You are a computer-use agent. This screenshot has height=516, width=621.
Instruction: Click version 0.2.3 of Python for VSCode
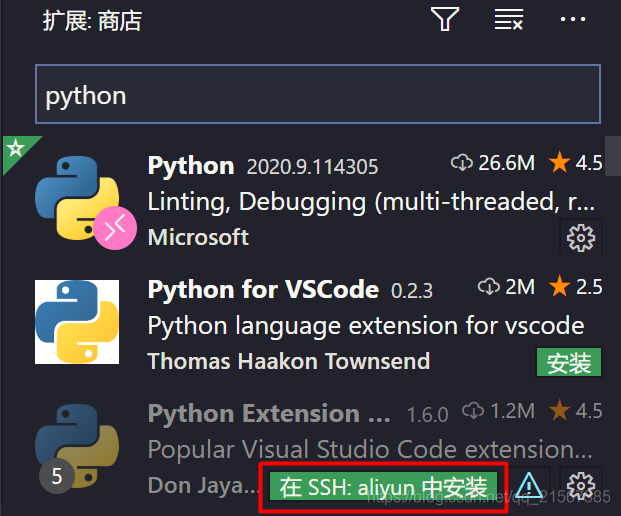point(412,291)
